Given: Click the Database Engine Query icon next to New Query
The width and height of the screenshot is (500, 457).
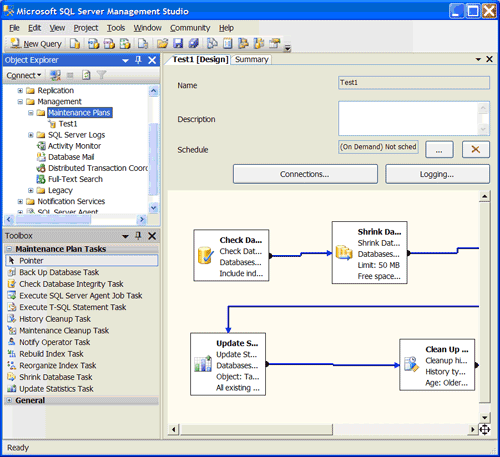Looking at the screenshot, I should tap(75, 44).
